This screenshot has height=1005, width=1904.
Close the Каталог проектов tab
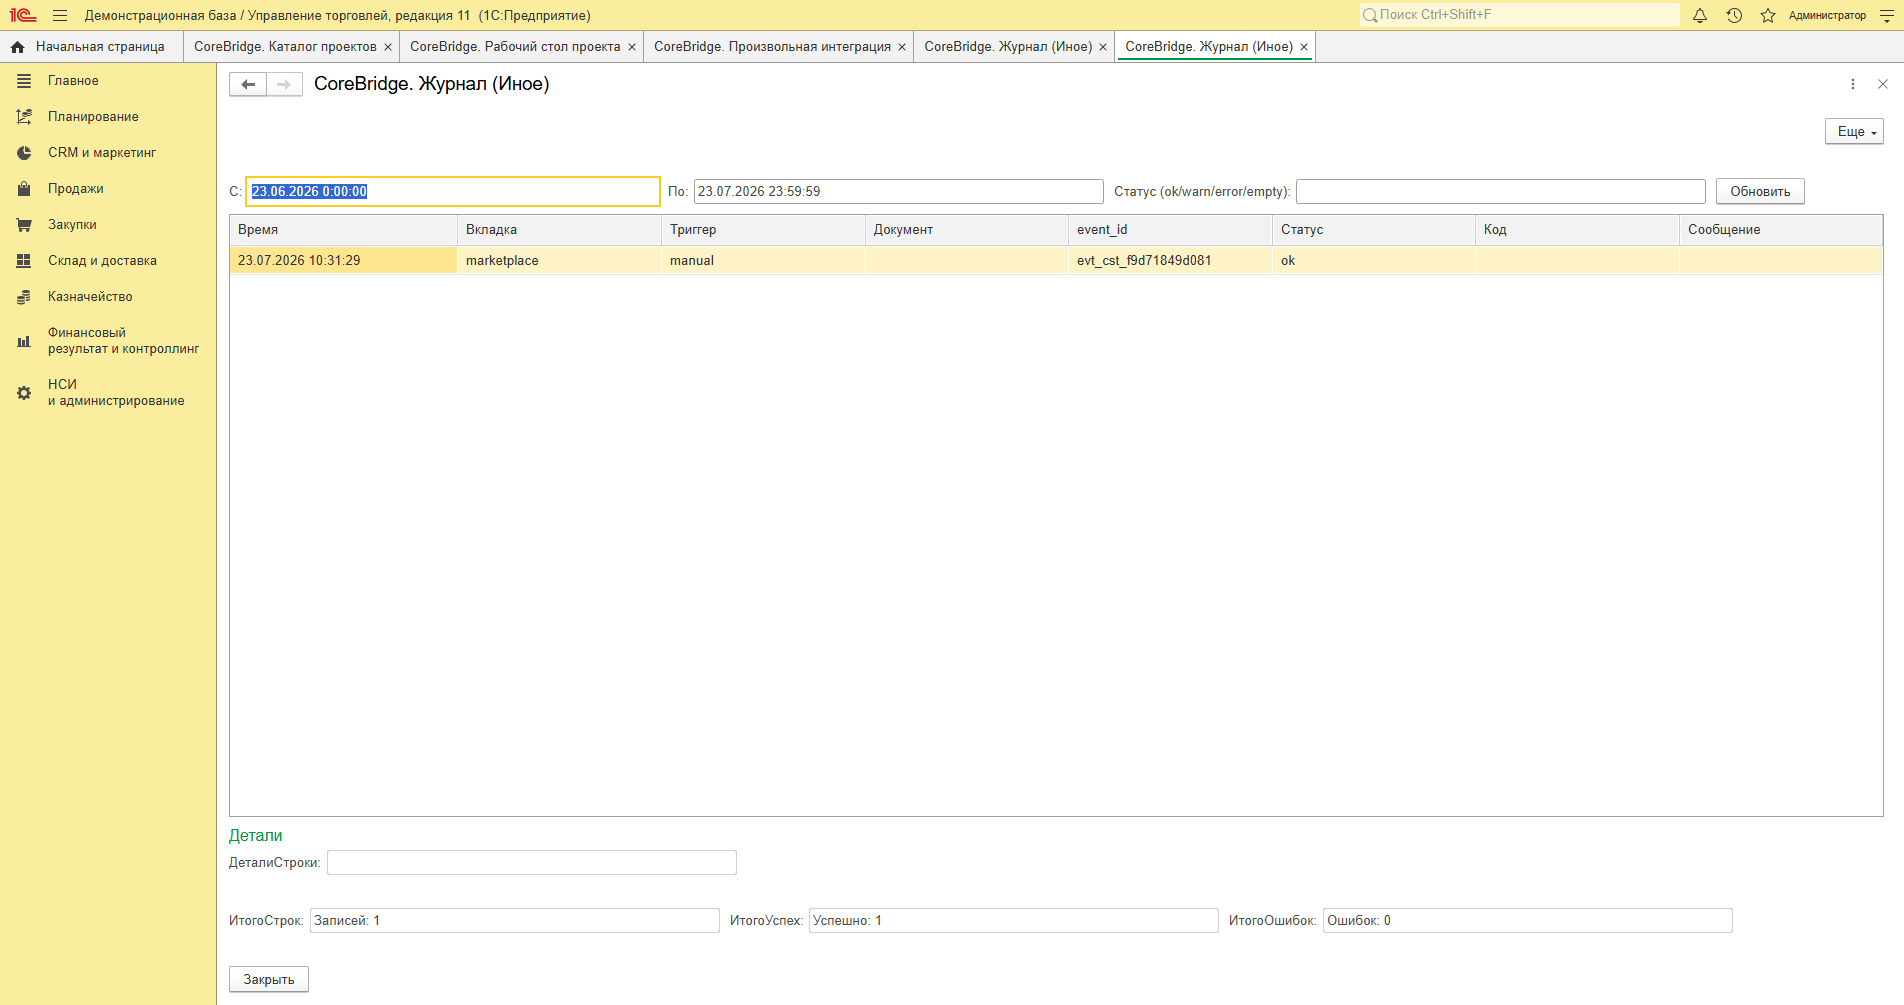[x=388, y=47]
